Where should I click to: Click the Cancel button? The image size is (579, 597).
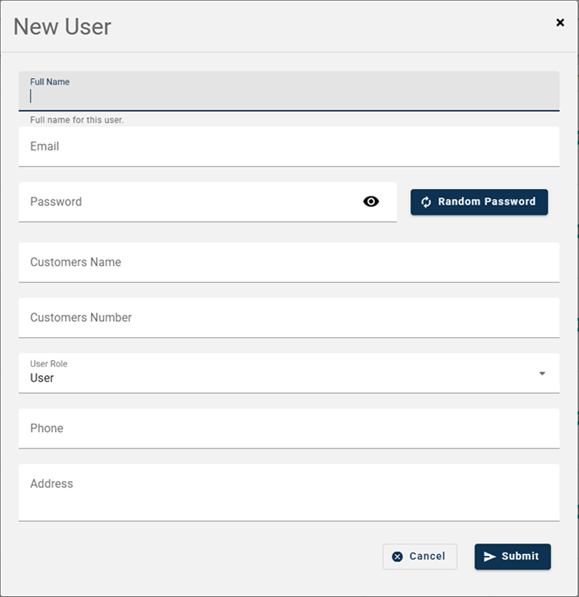tap(419, 556)
